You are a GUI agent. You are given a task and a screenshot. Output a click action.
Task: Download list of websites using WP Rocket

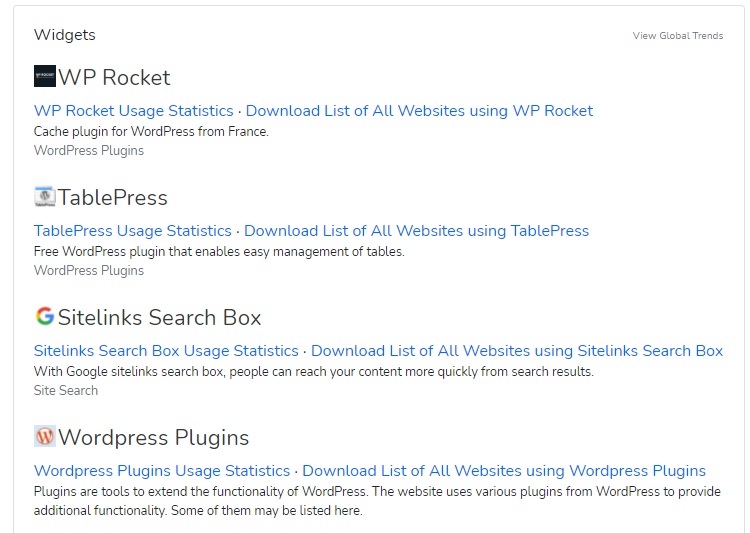click(x=419, y=111)
